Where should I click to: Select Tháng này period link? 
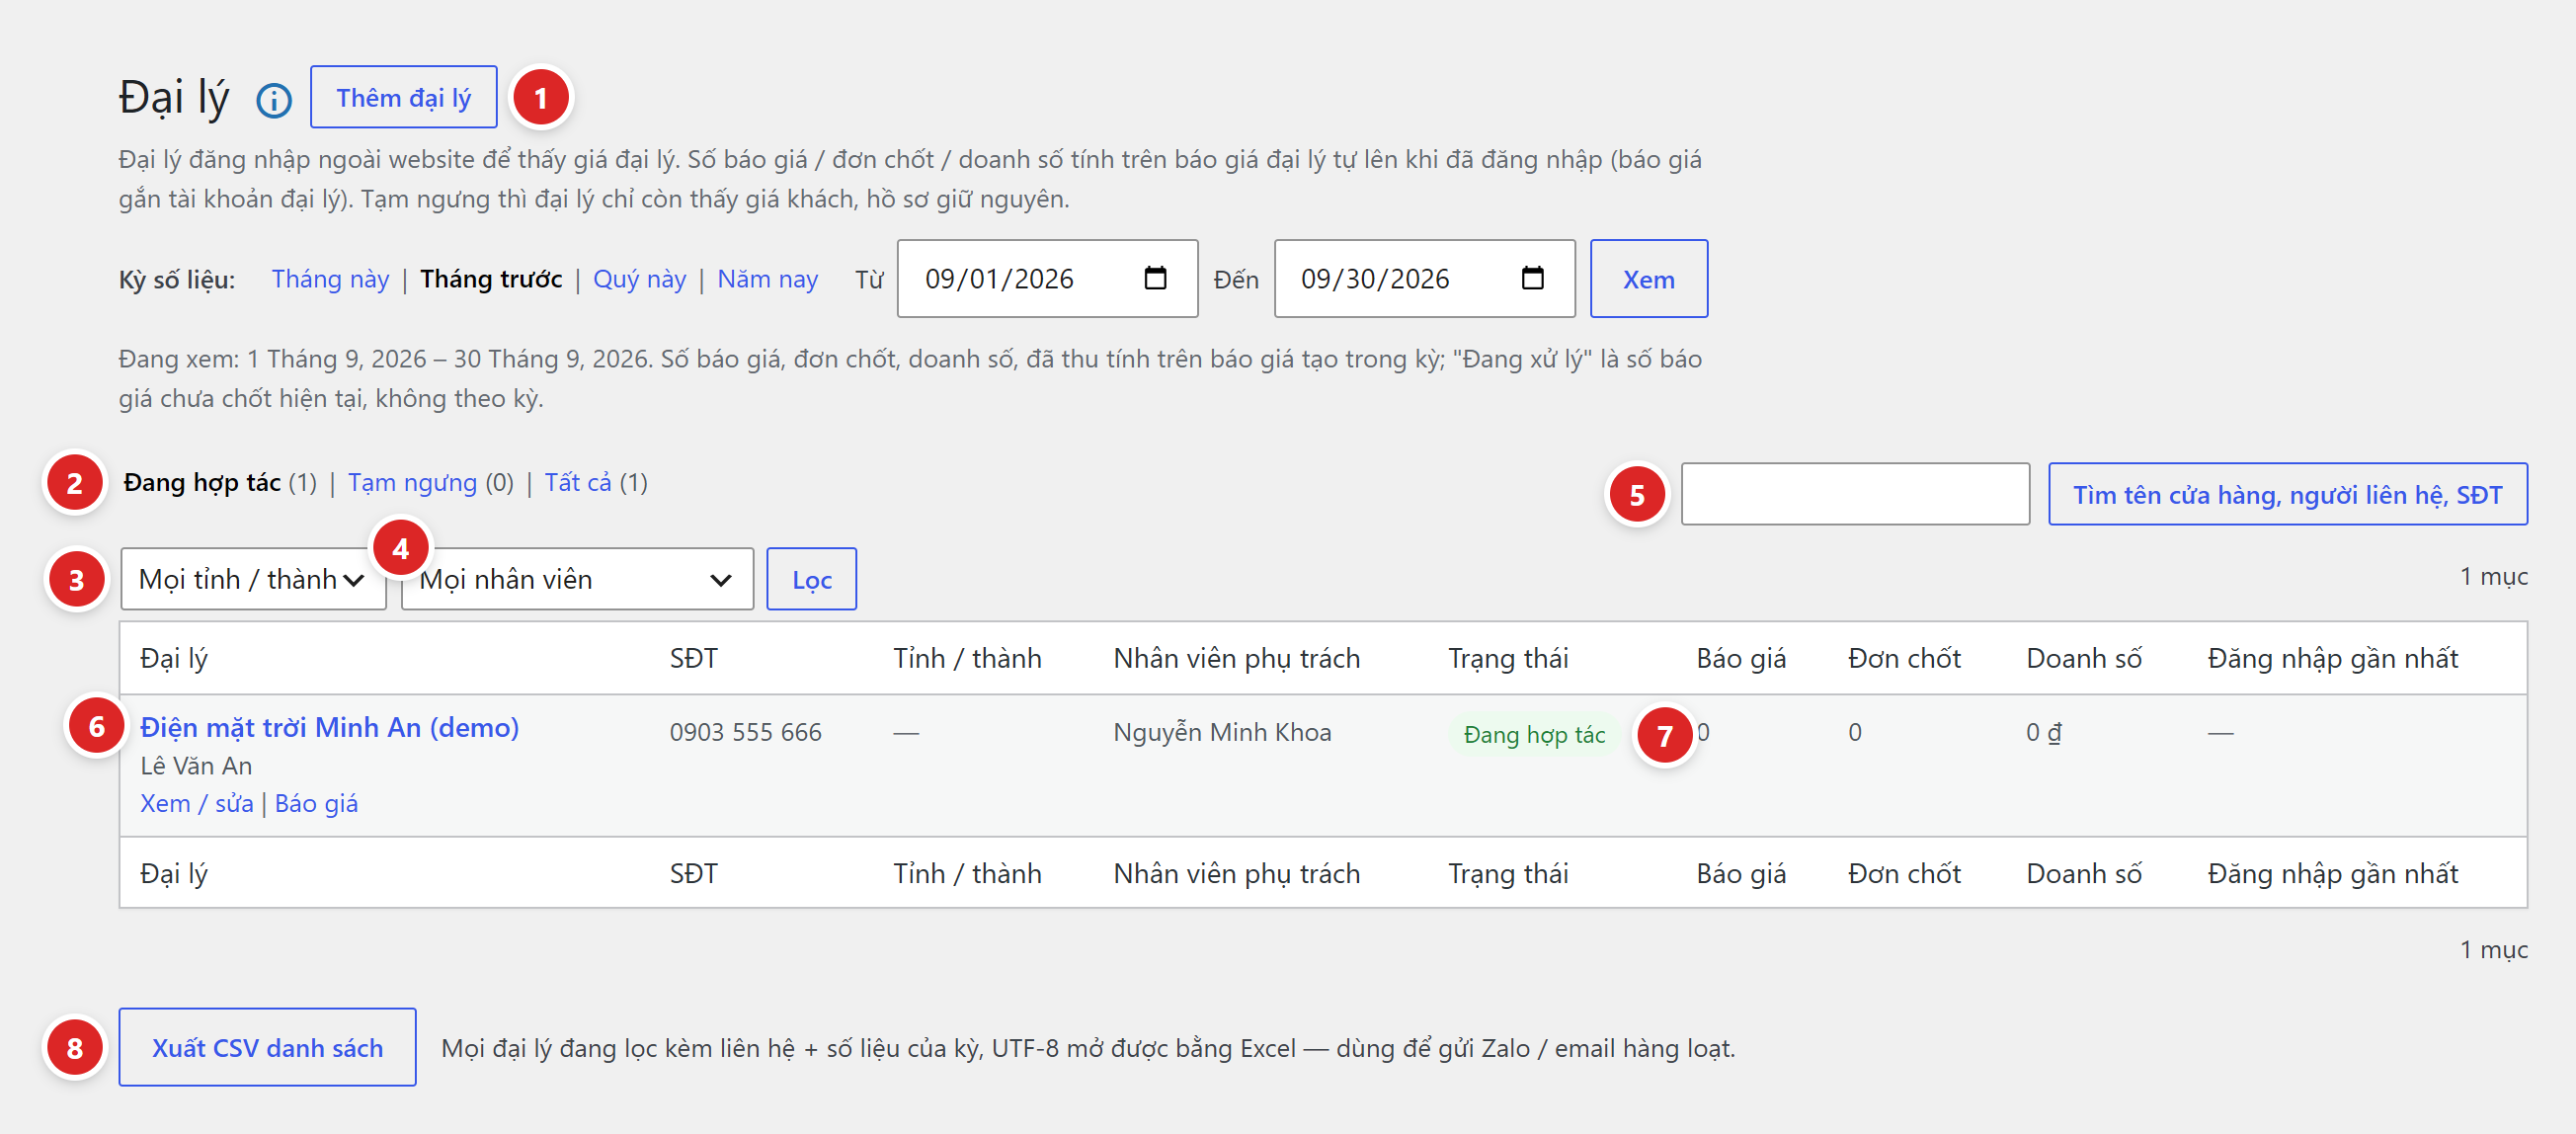click(x=330, y=279)
